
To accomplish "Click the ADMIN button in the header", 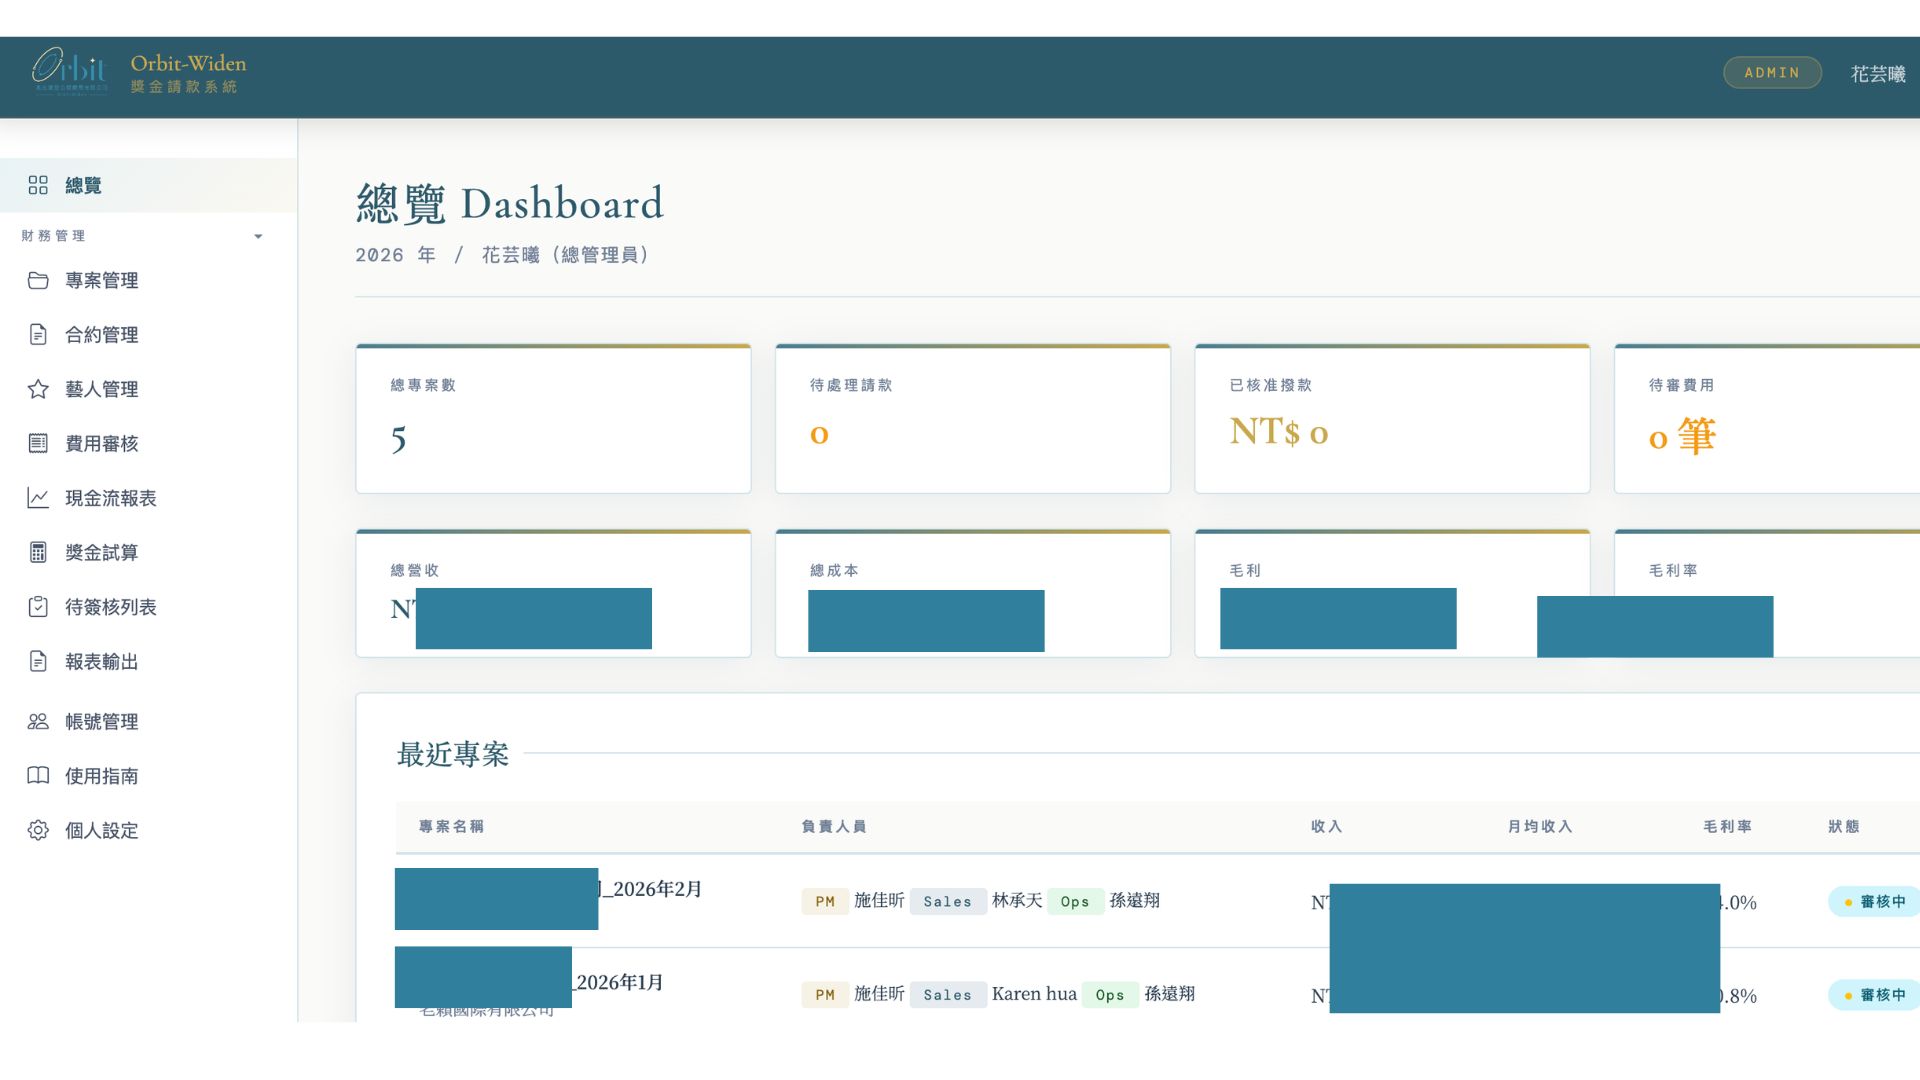I will pos(1772,72).
